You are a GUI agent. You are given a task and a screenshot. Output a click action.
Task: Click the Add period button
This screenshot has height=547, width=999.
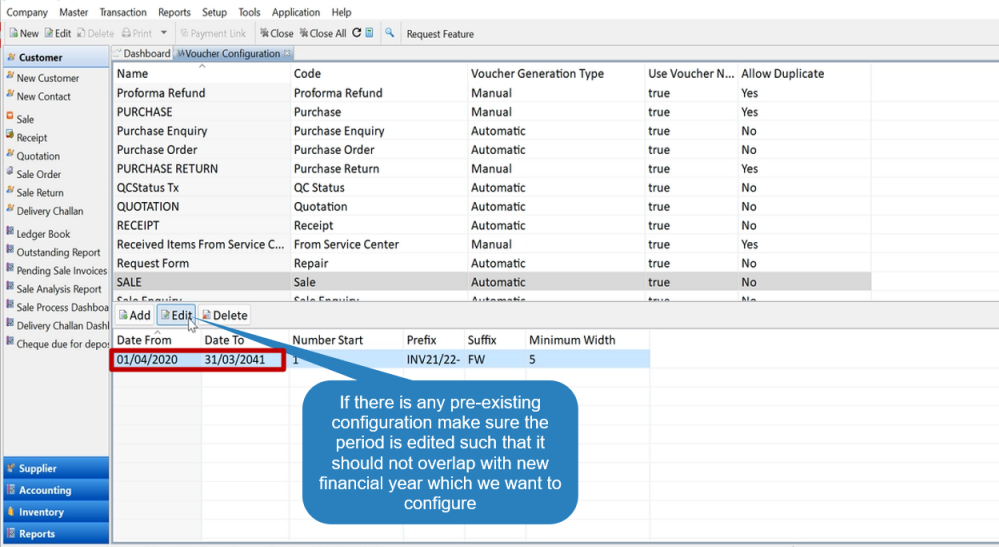(134, 315)
